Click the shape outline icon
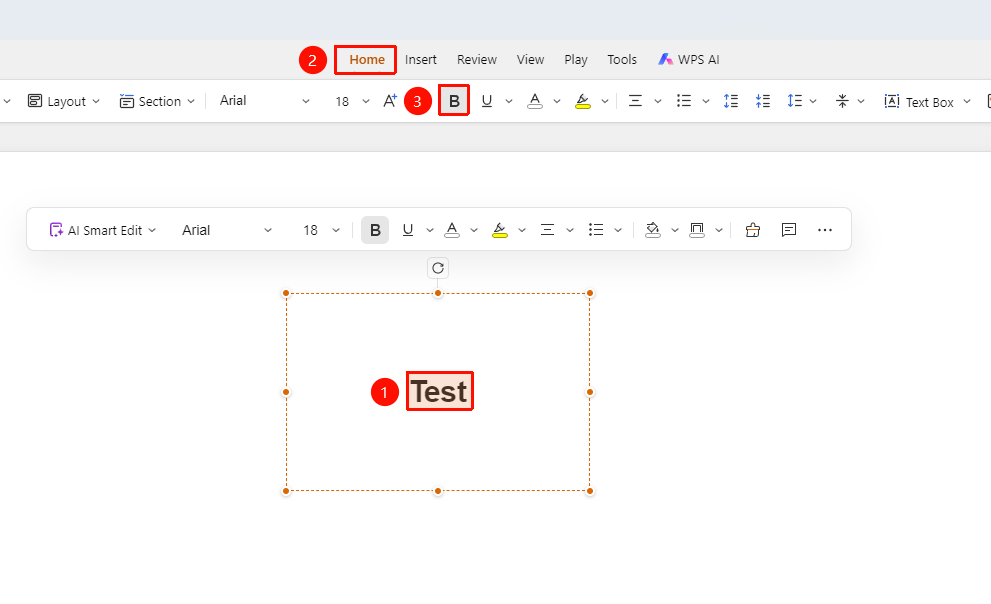The image size is (991, 604). click(697, 230)
